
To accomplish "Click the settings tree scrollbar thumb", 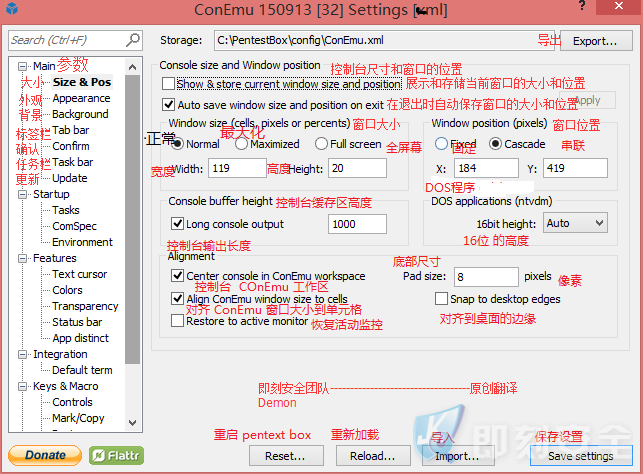I will (x=132, y=219).
